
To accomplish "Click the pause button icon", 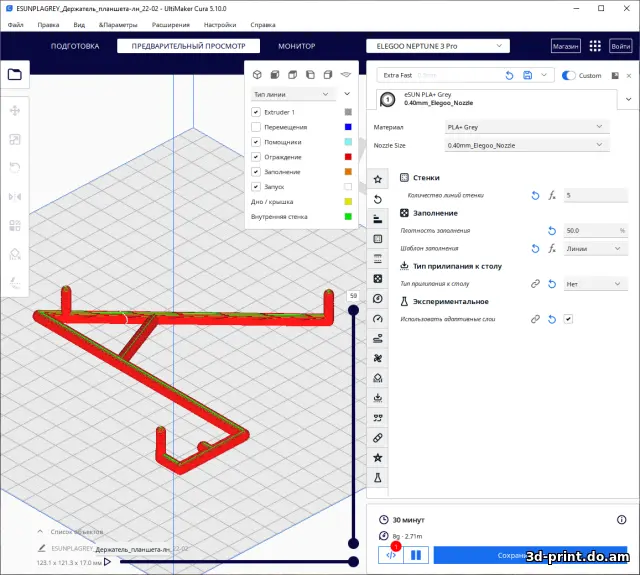I will [x=417, y=554].
